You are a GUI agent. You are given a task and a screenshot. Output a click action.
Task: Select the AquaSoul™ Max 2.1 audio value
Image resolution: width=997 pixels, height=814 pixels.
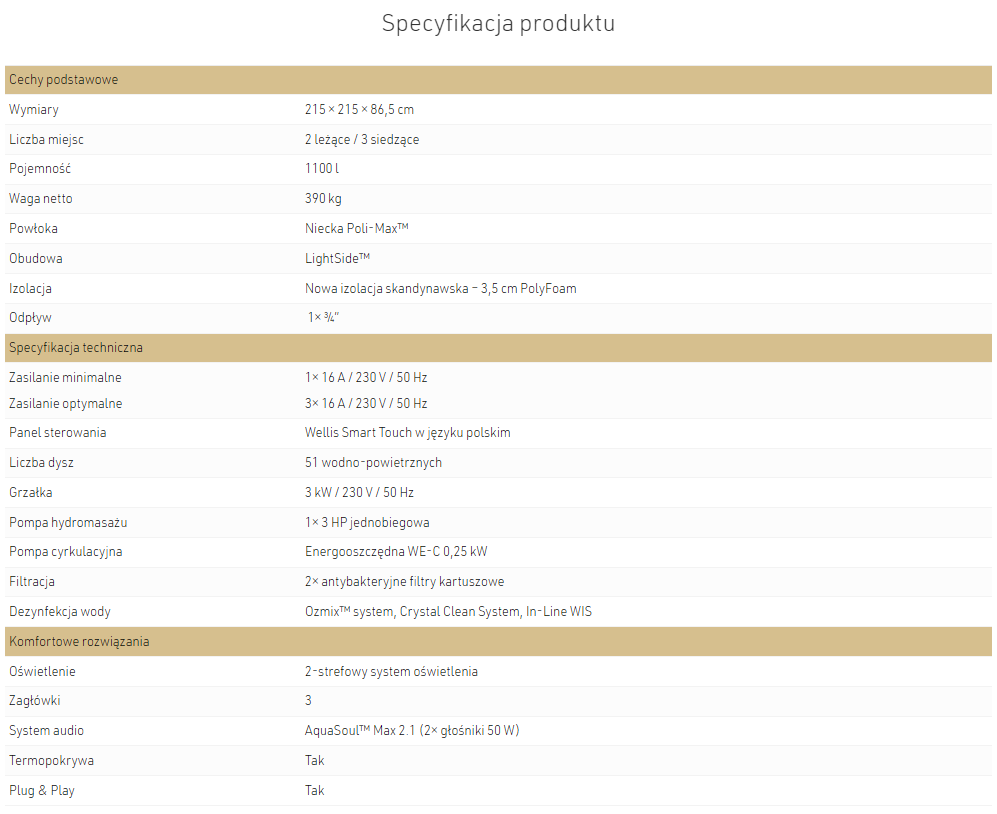point(411,730)
